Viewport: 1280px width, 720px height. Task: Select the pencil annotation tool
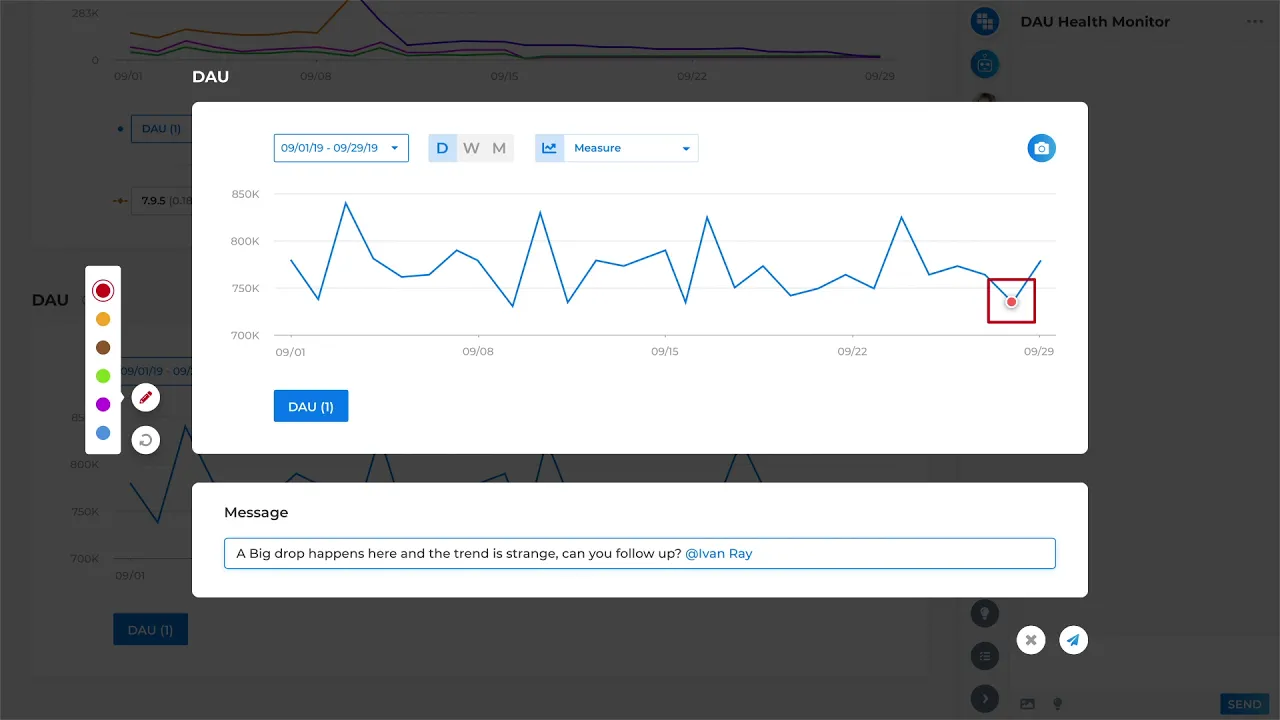tap(146, 398)
